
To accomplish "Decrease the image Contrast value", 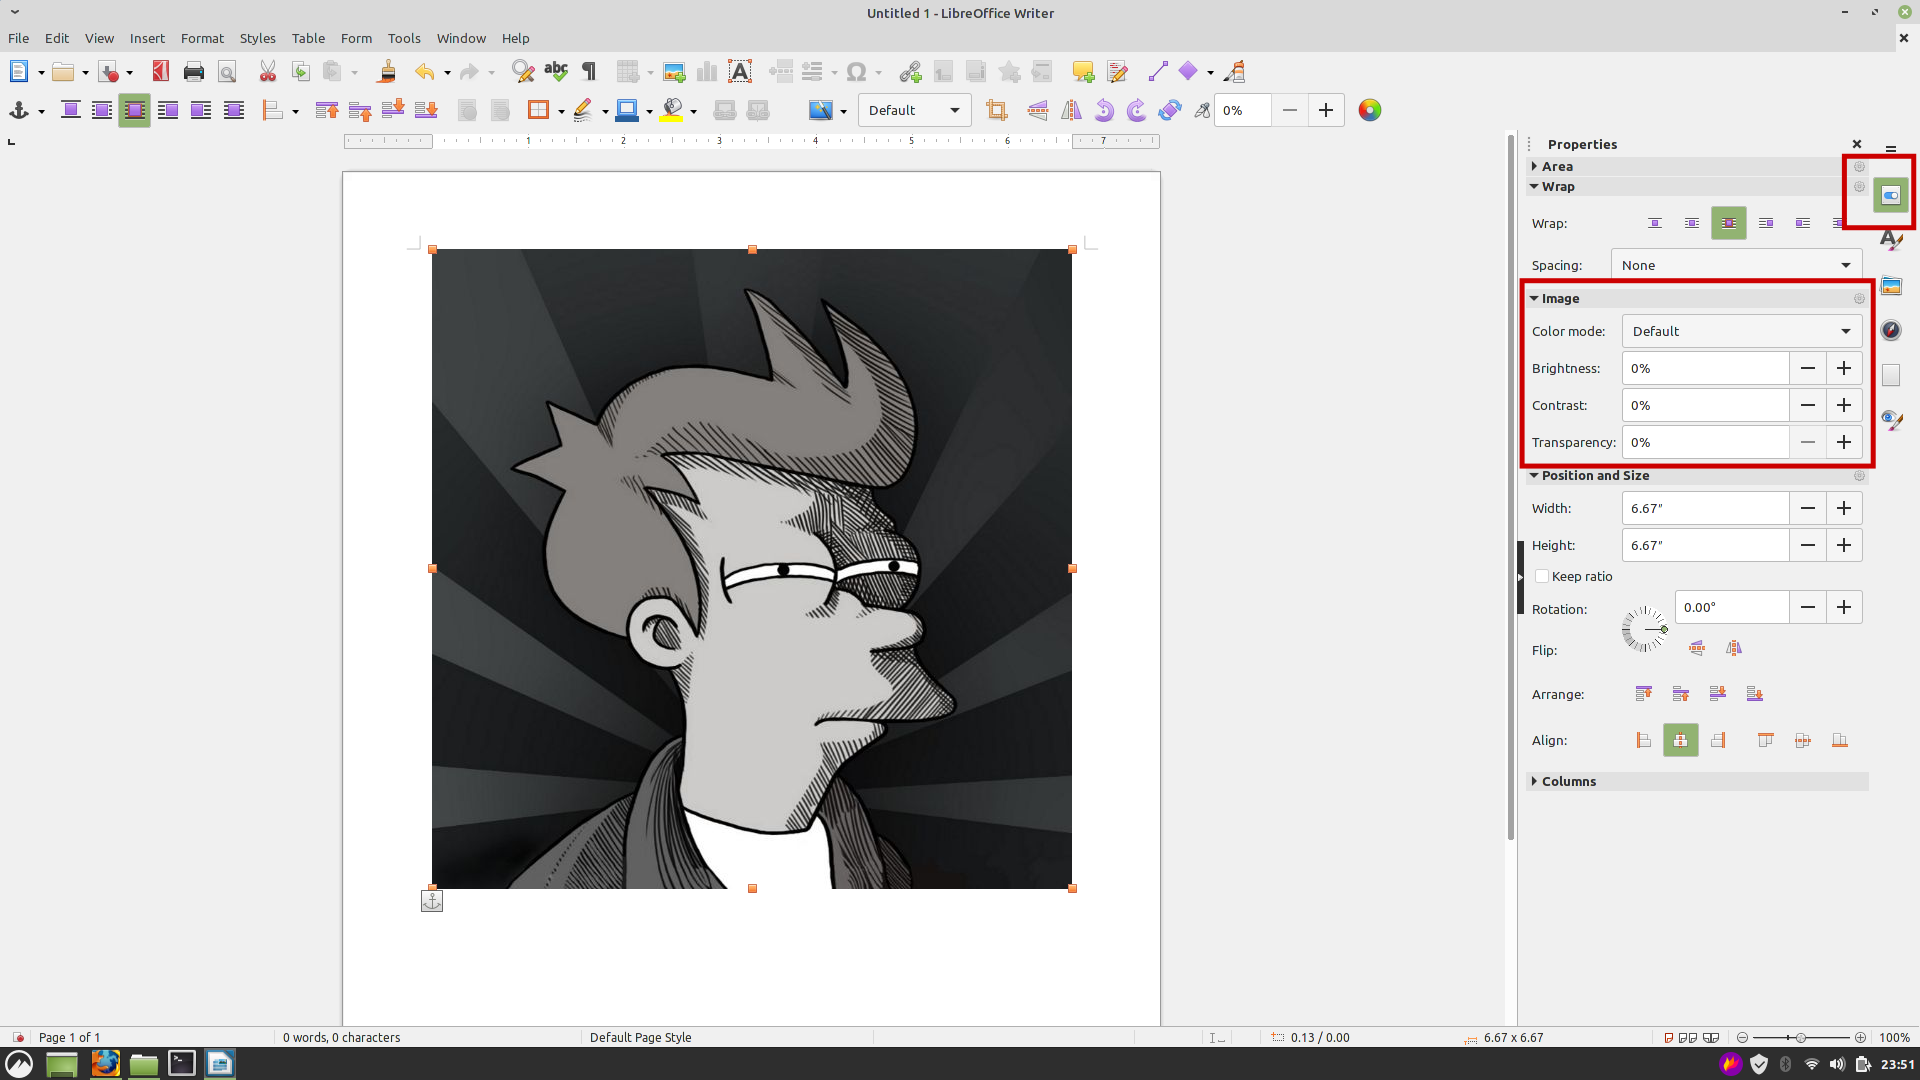I will (1807, 406).
